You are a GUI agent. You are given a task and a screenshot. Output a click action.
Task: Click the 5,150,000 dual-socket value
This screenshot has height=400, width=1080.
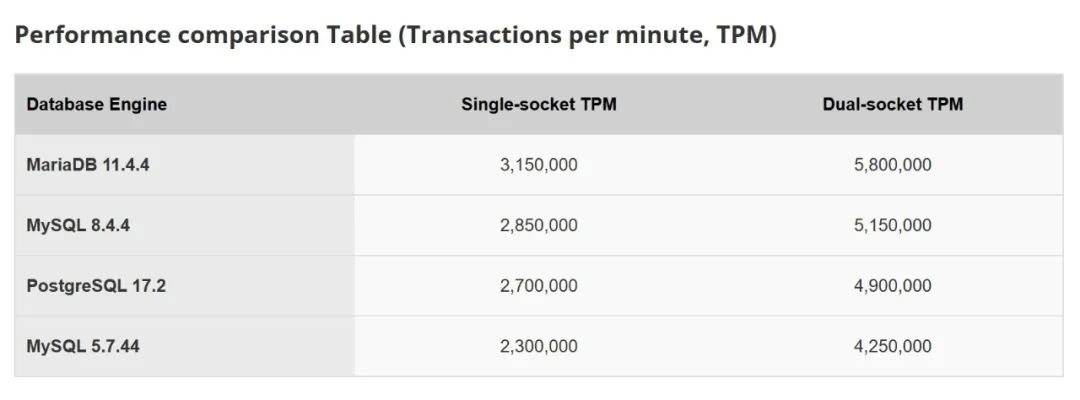(893, 226)
